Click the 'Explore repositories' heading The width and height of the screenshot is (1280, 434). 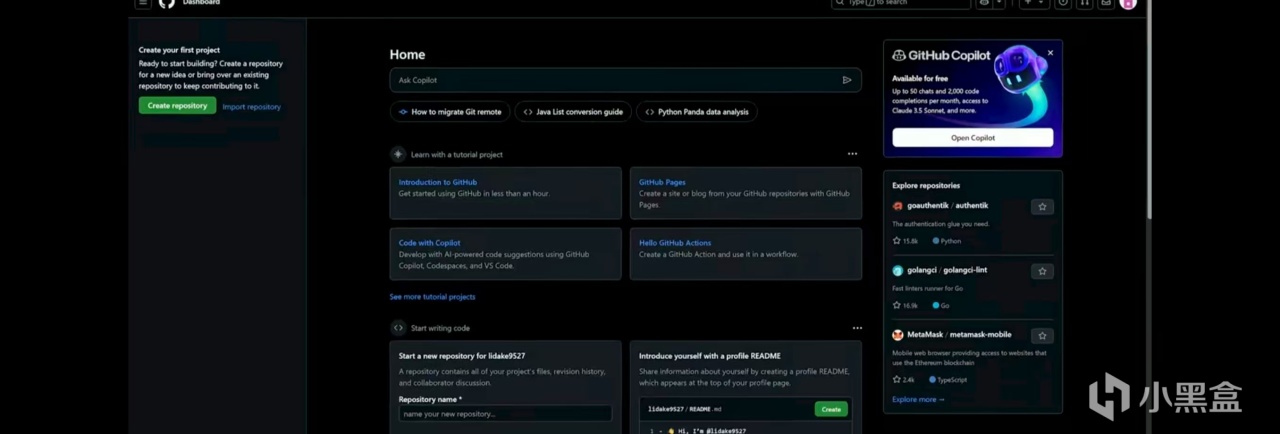coord(926,186)
